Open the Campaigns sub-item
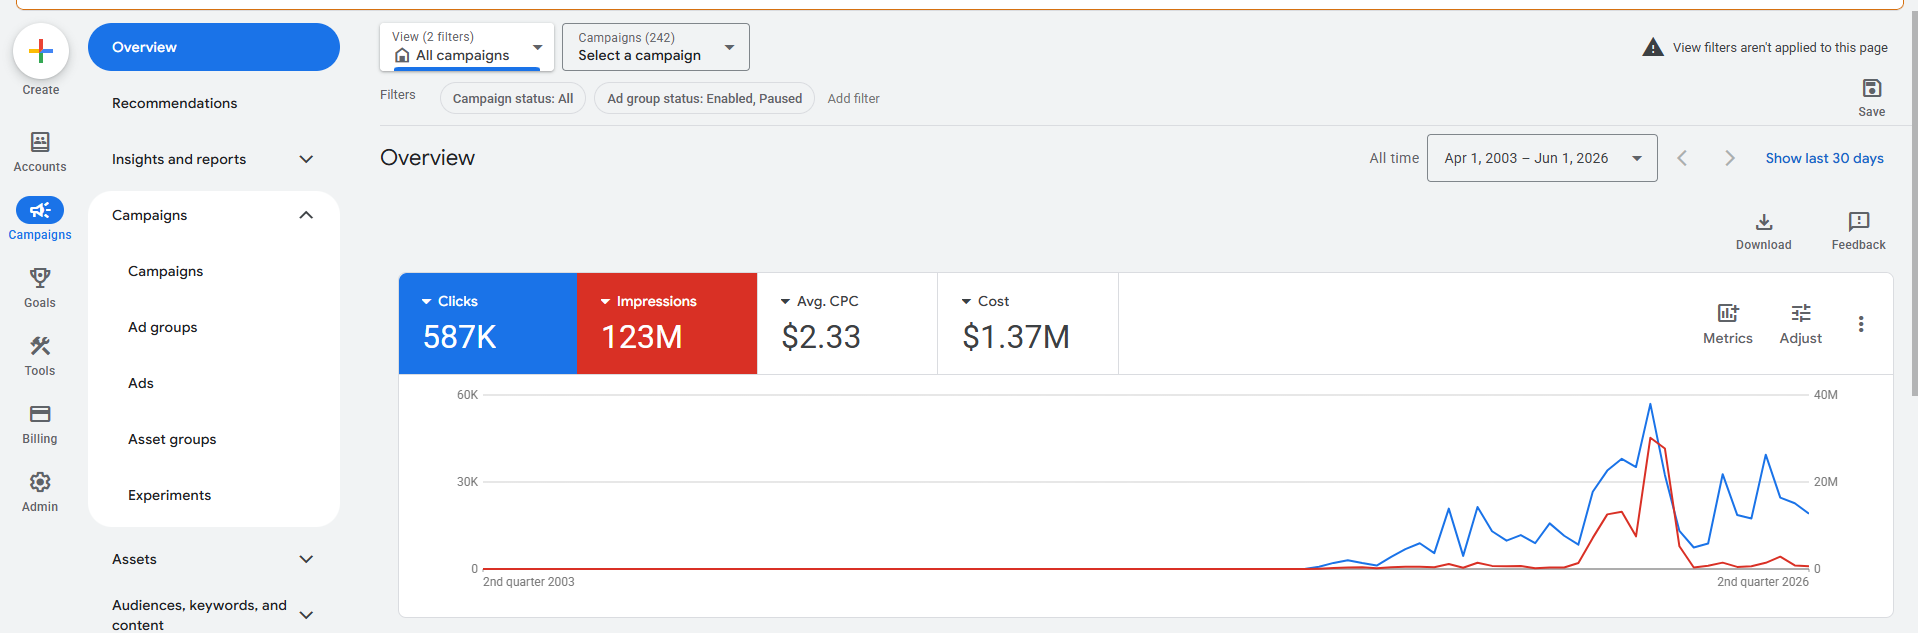 click(x=166, y=271)
